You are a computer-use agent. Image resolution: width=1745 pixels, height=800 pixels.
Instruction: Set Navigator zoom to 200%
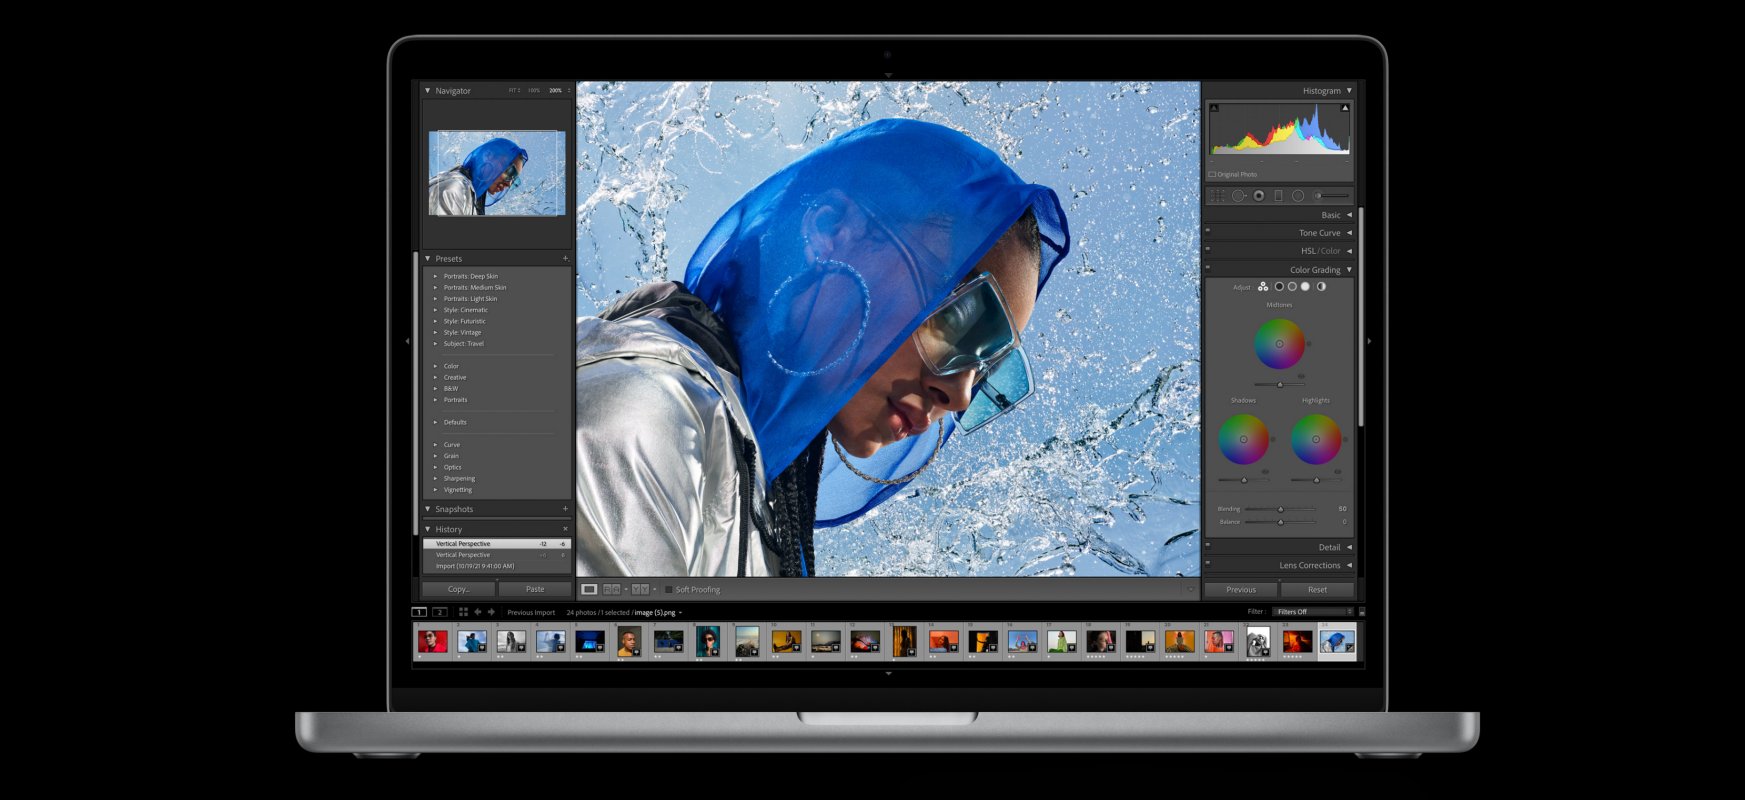555,90
